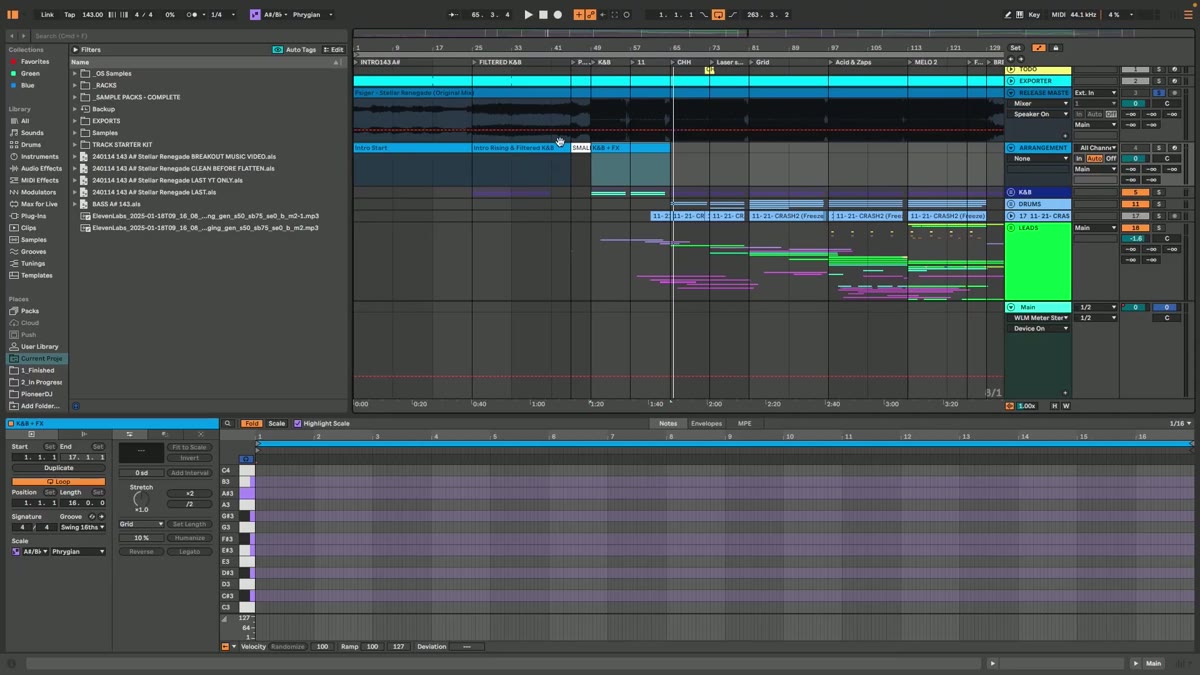The width and height of the screenshot is (1200, 675).
Task: Open the Swing 16ths groove dropdown
Action: pos(83,527)
